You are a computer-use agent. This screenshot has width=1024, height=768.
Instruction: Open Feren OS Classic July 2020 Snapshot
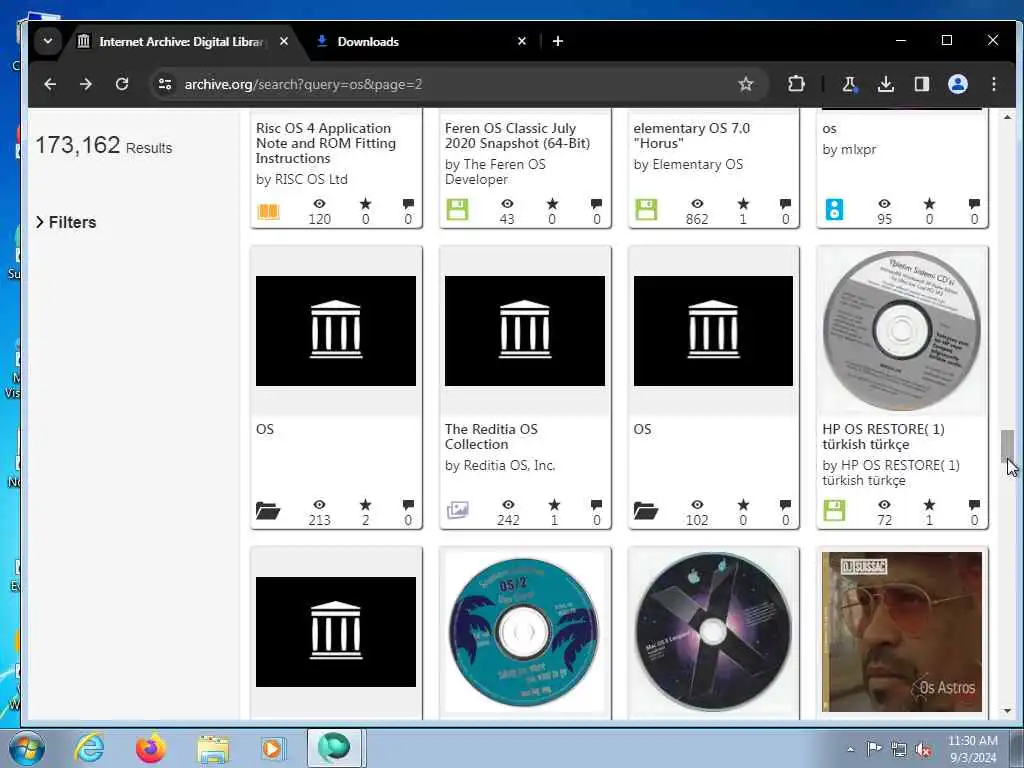pyautogui.click(x=517, y=136)
